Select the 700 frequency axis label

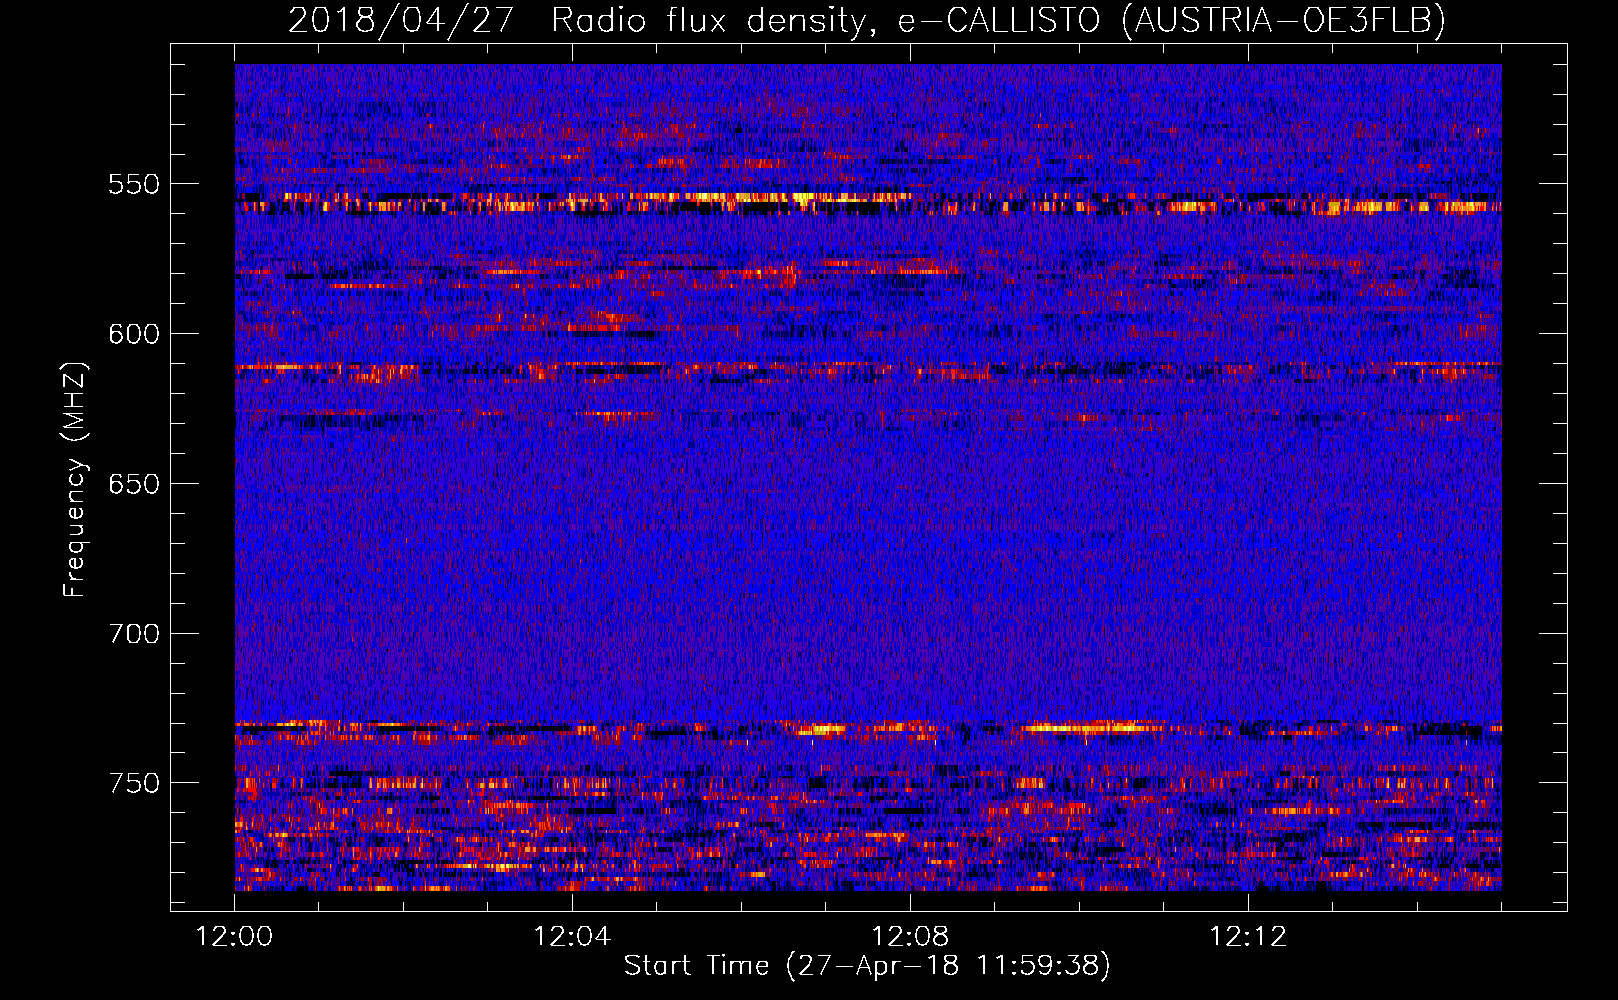(134, 634)
